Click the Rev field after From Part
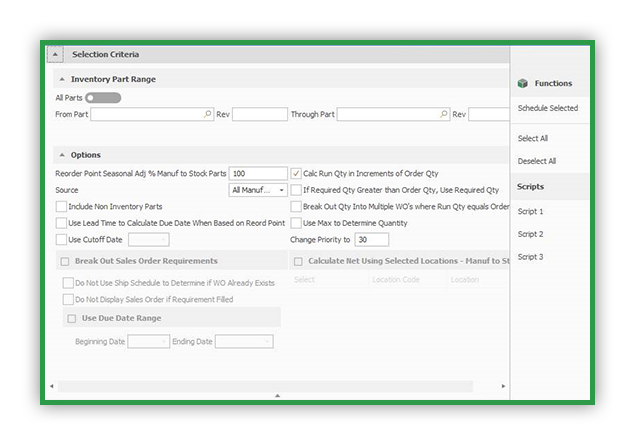 pos(260,114)
